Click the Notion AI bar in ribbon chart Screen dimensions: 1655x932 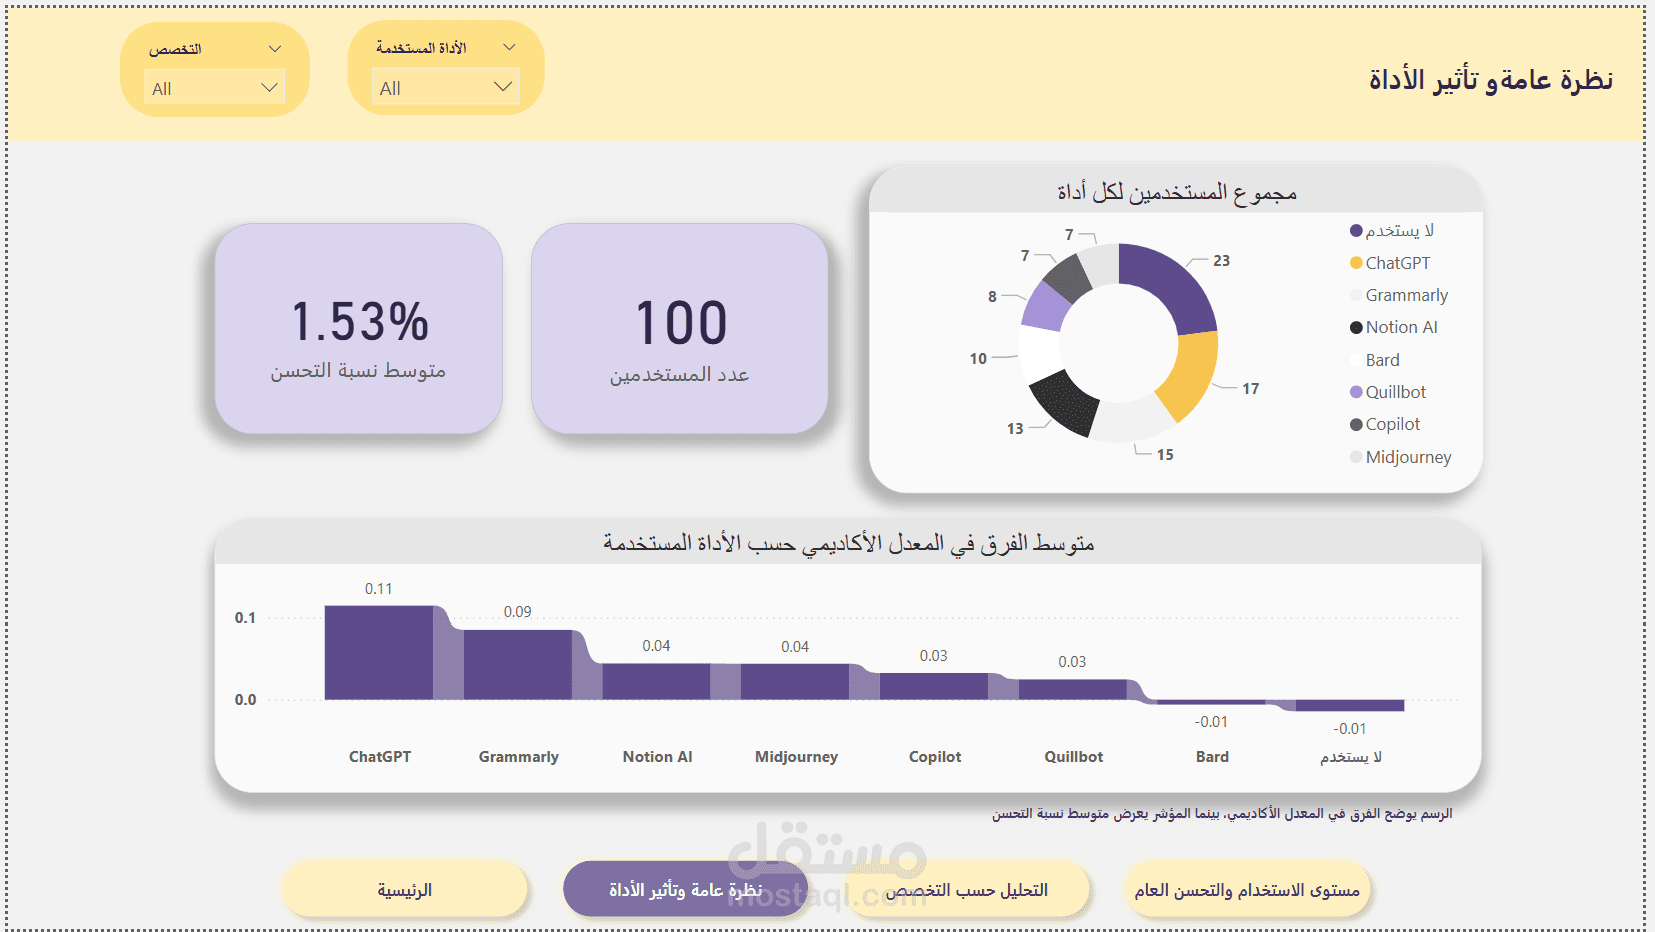656,681
